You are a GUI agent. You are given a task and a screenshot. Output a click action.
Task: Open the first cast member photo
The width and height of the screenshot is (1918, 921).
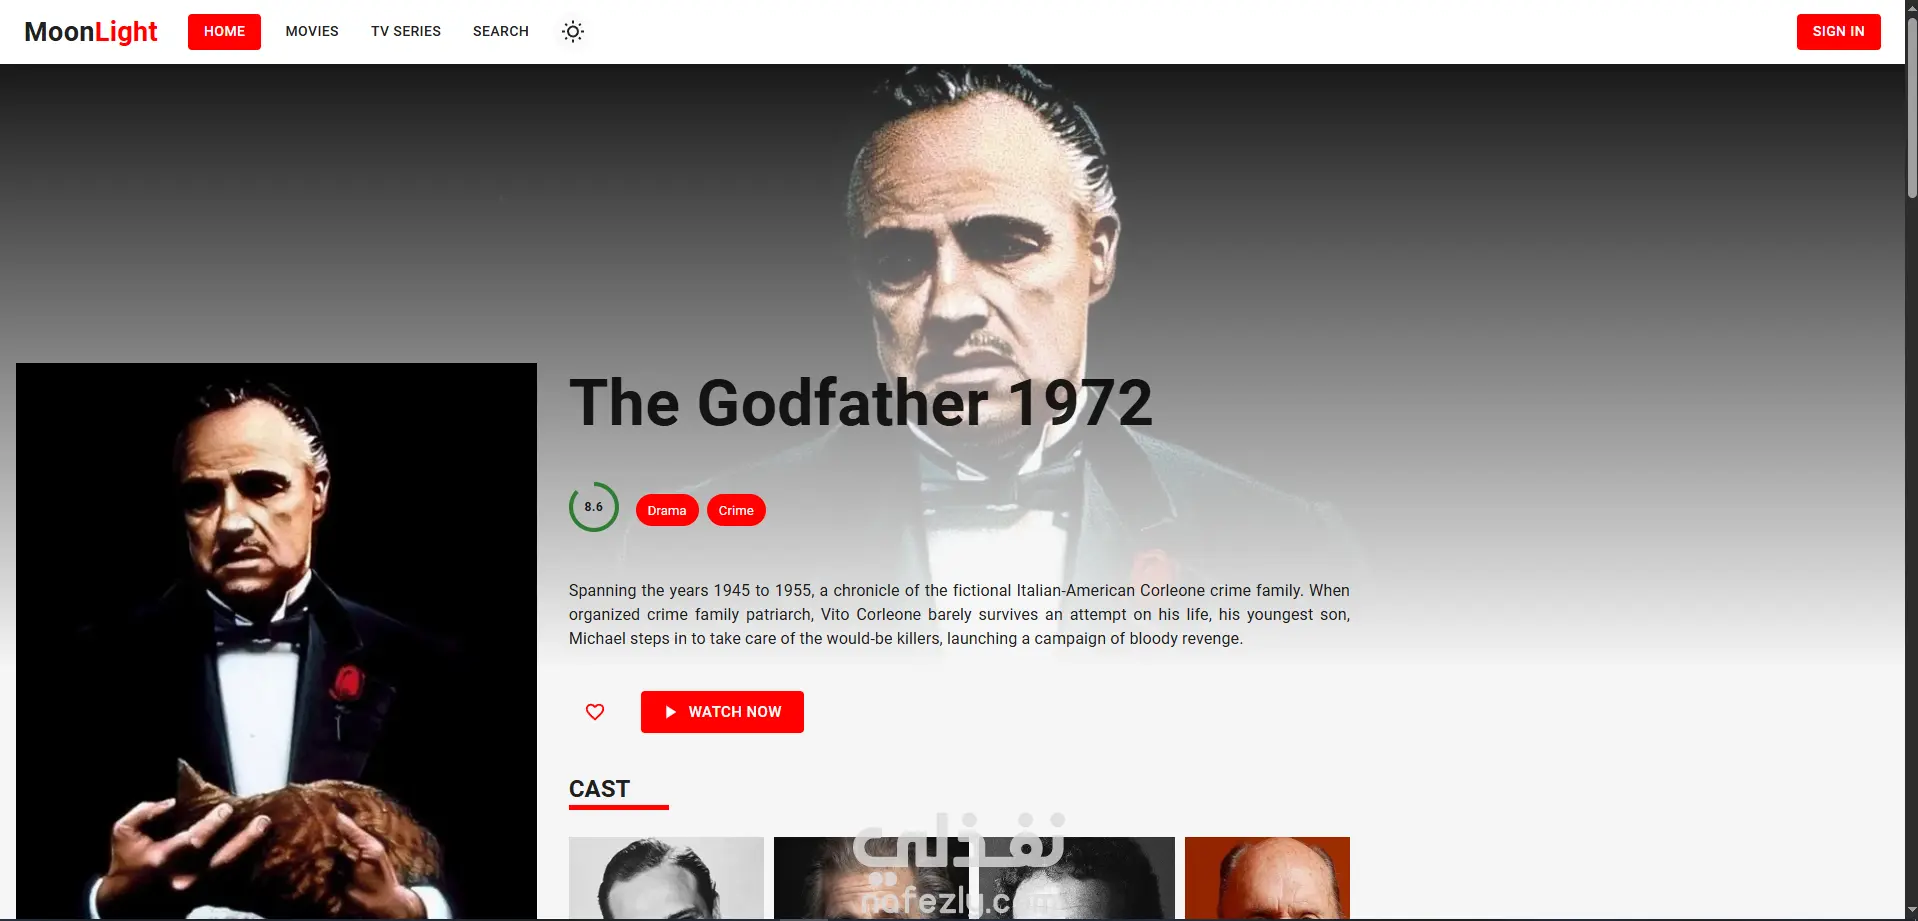[666, 878]
